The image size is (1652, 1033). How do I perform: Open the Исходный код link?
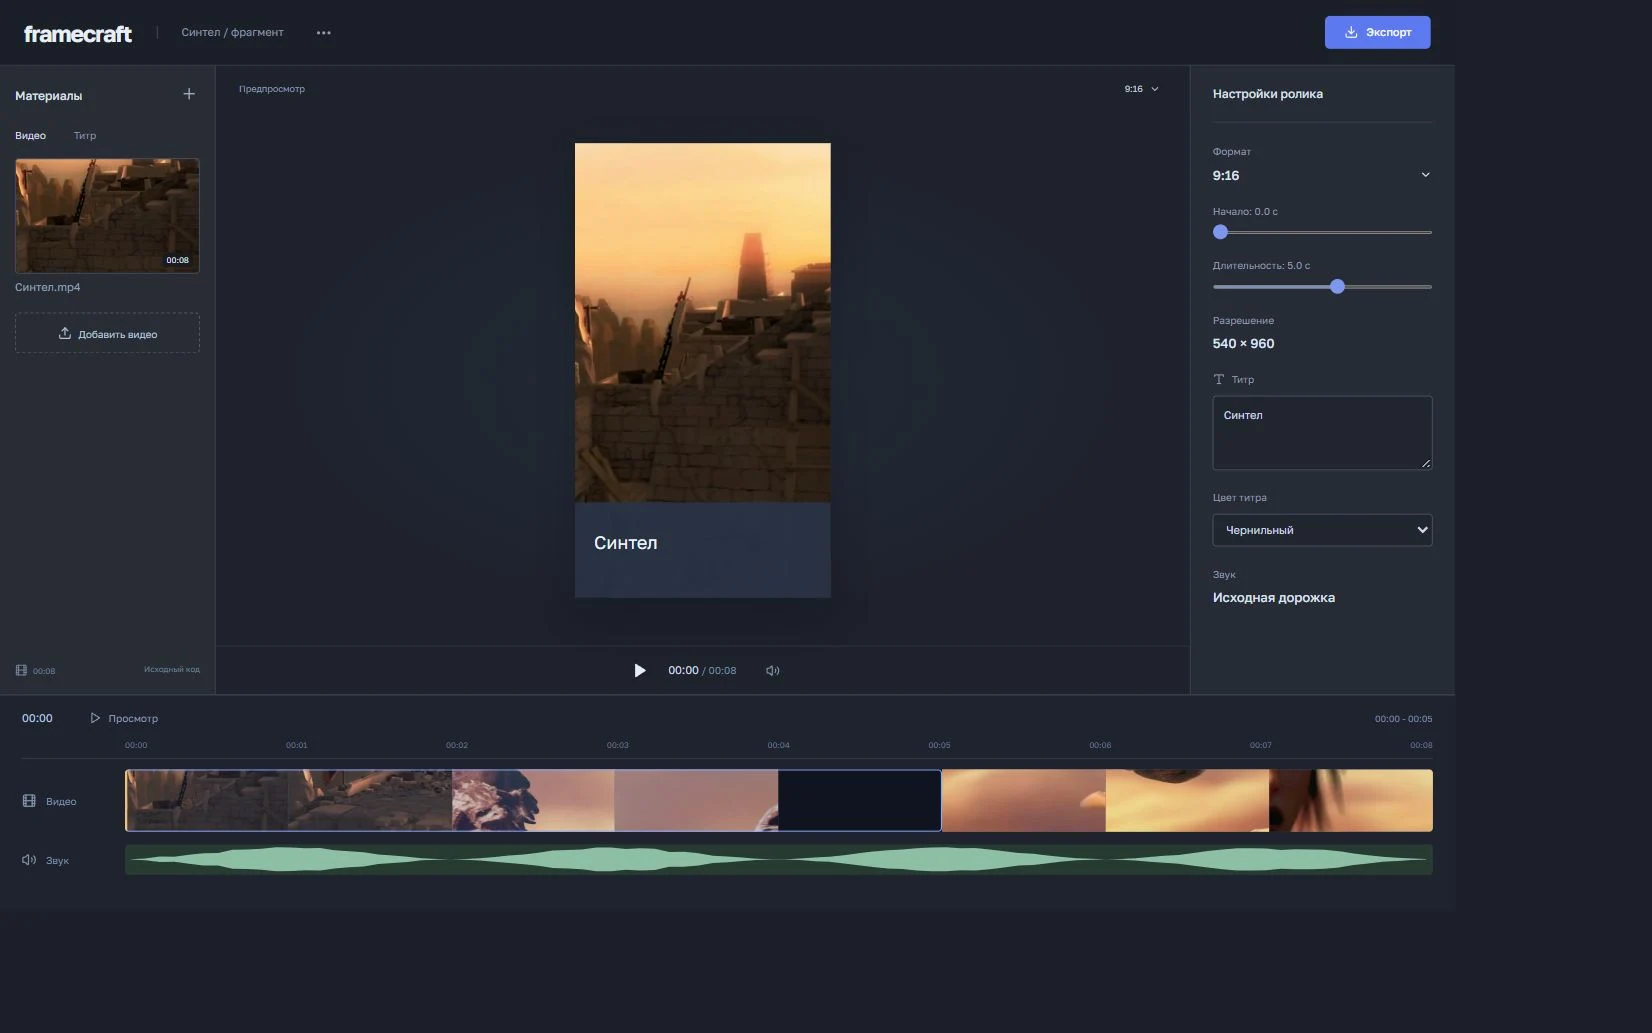[172, 669]
